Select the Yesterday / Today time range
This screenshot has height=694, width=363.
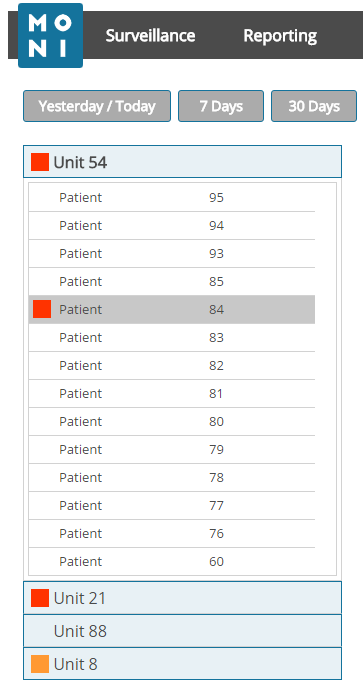coord(97,106)
